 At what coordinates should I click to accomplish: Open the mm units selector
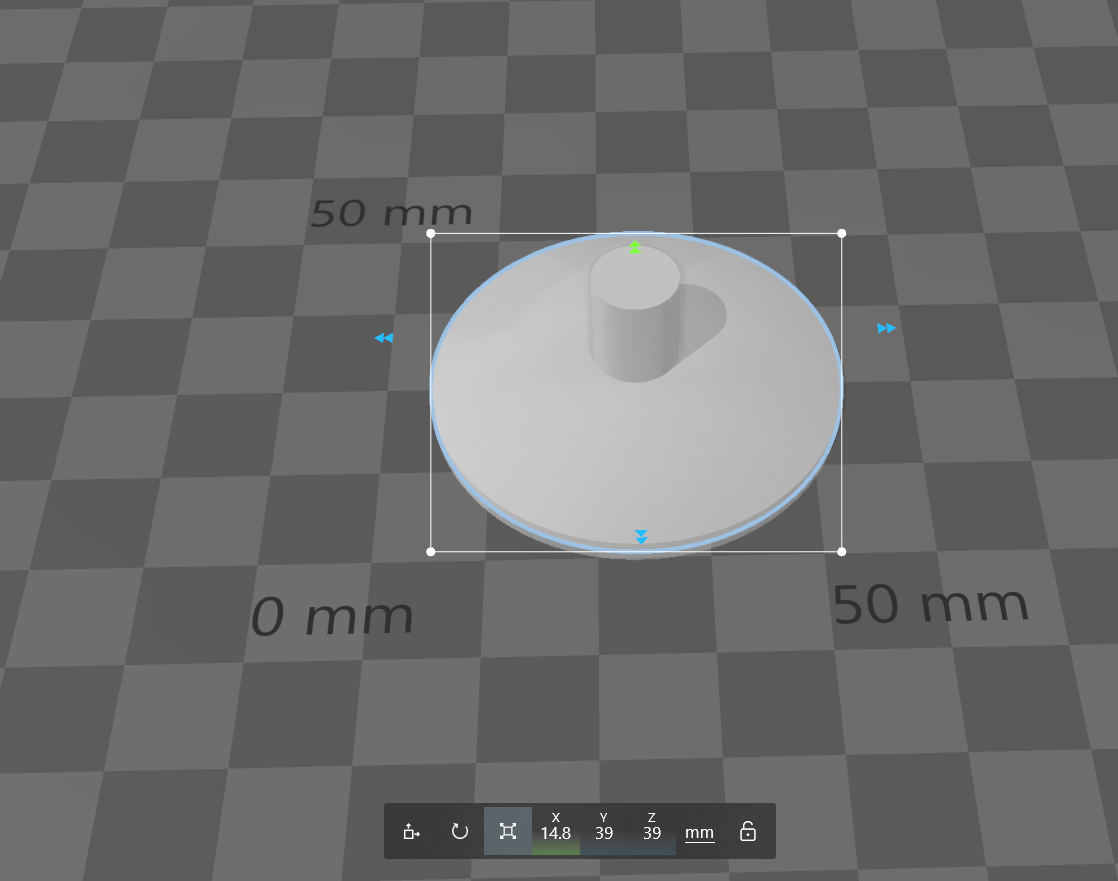click(x=699, y=833)
